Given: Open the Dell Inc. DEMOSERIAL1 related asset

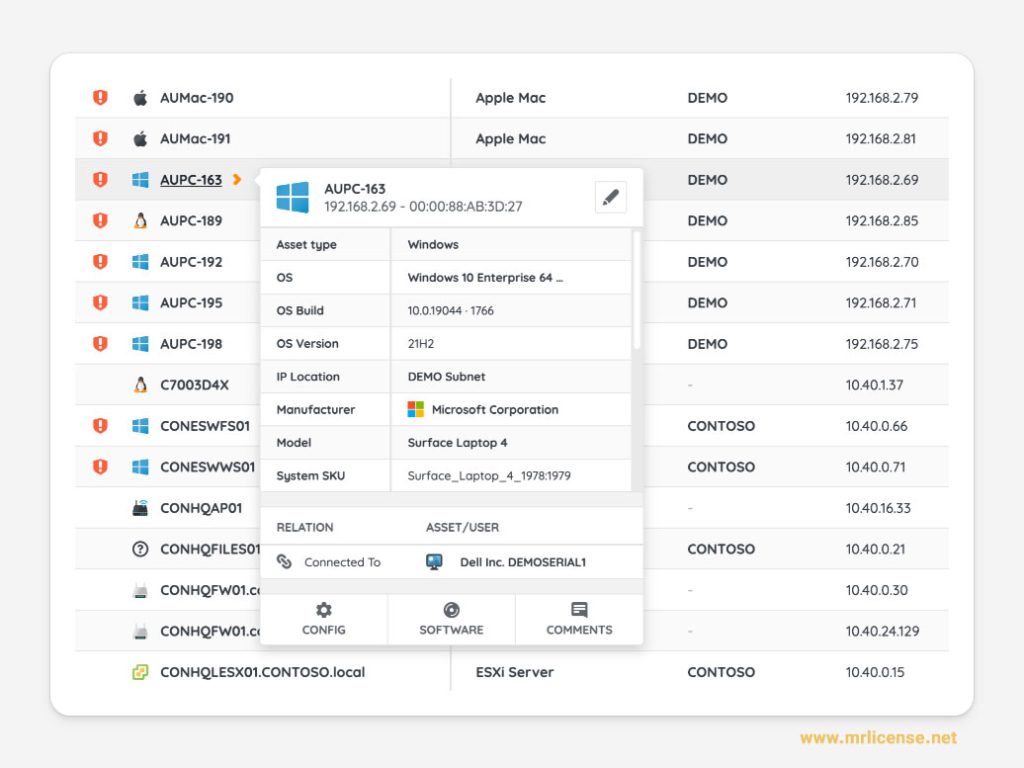Looking at the screenshot, I should (x=522, y=562).
